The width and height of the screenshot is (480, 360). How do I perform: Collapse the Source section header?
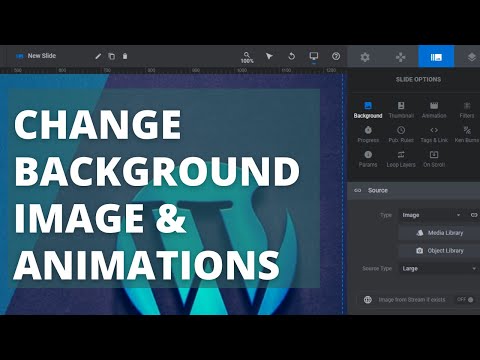414,190
